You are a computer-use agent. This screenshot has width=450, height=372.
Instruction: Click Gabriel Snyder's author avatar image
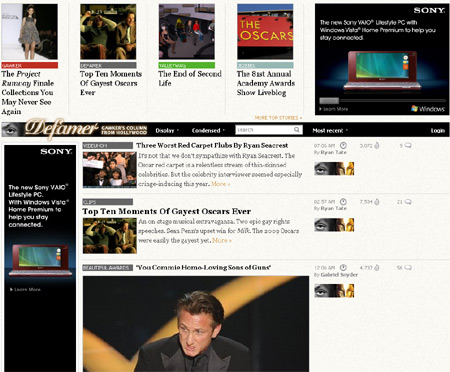click(334, 291)
